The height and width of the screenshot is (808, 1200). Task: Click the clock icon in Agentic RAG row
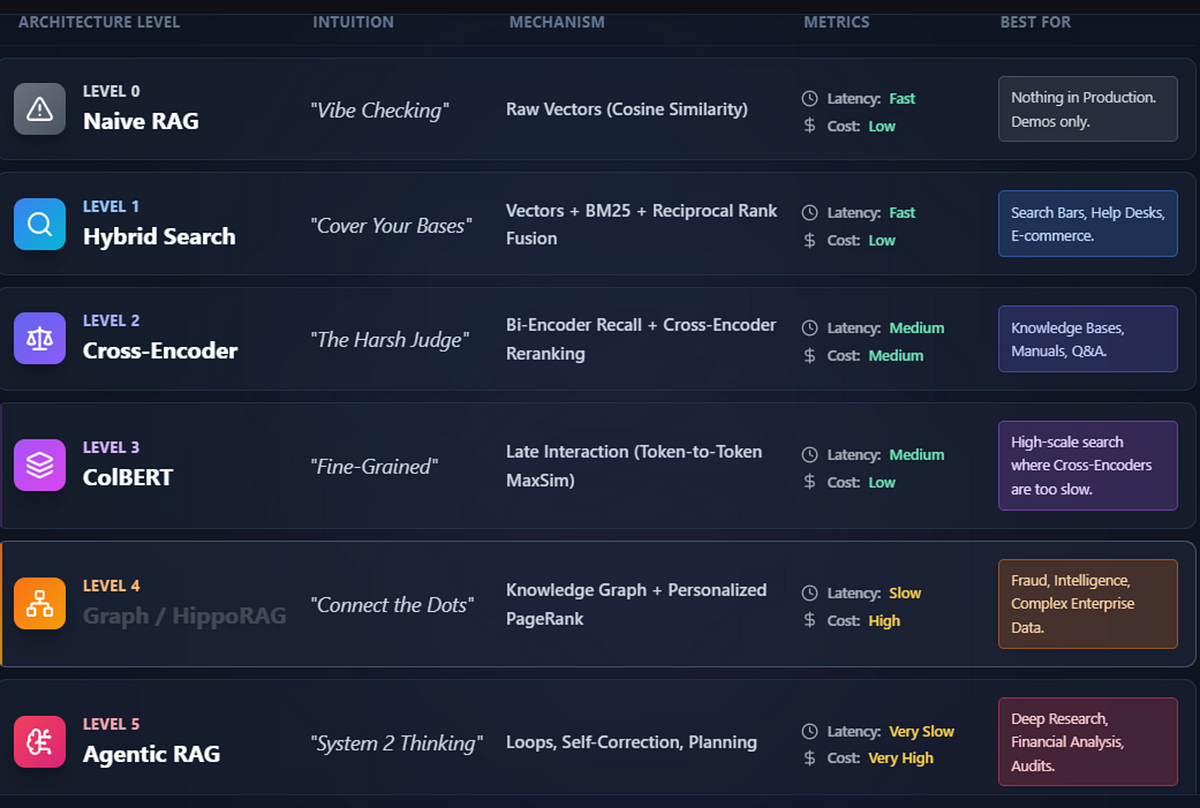(x=810, y=732)
